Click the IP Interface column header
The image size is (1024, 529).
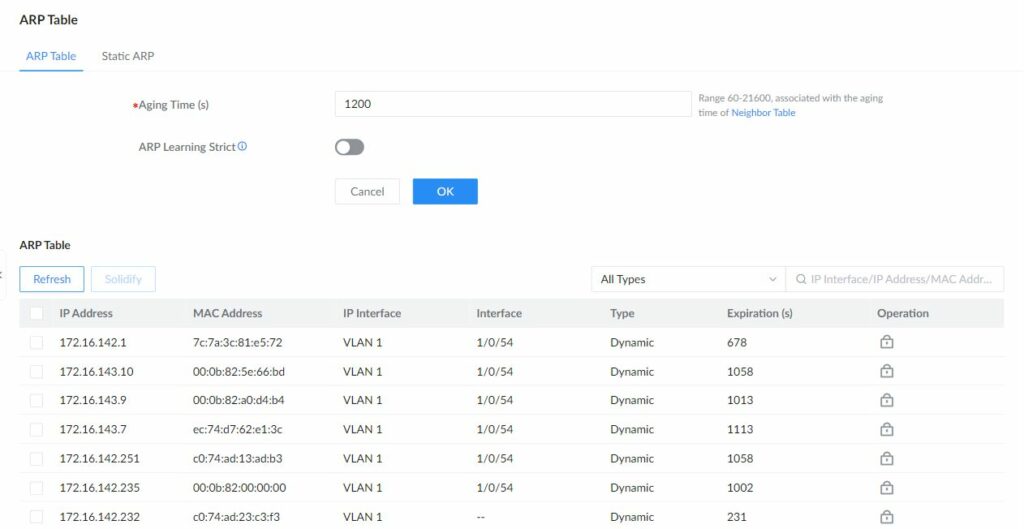click(x=372, y=313)
